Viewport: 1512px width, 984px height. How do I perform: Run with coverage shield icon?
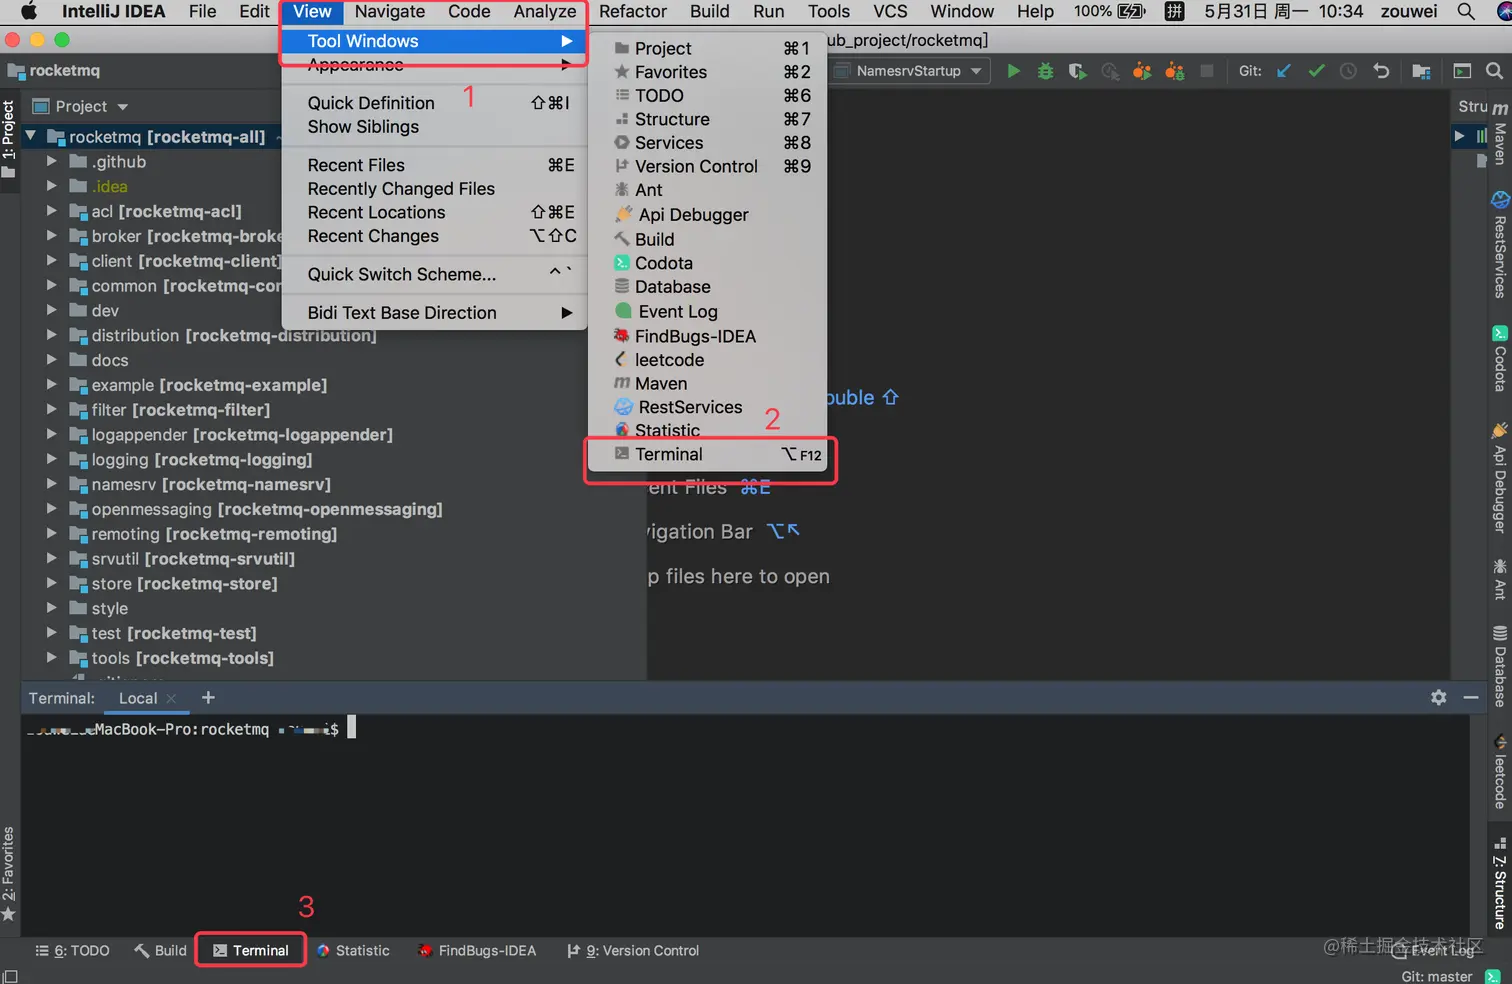point(1077,71)
